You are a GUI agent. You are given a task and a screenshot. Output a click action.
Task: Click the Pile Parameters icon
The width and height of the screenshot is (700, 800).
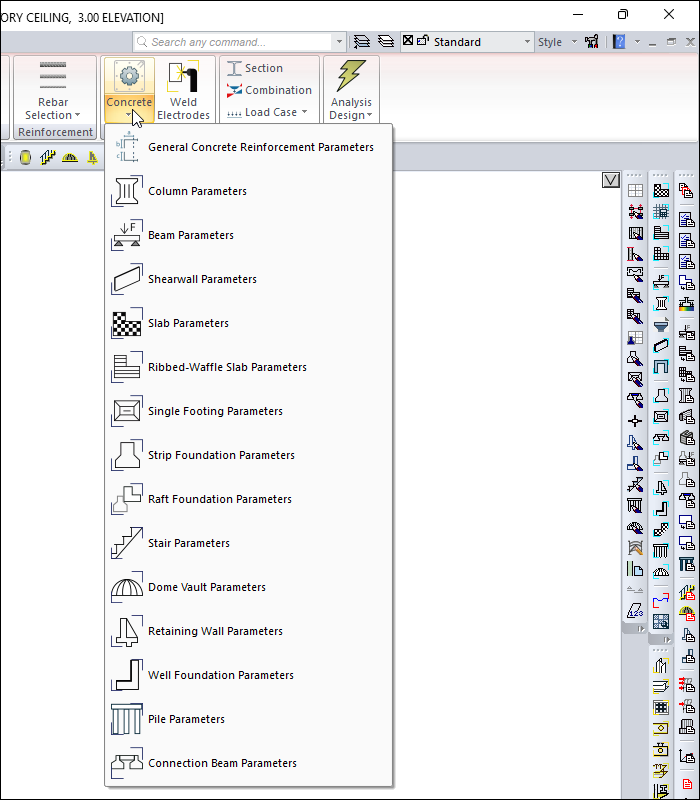click(x=127, y=719)
